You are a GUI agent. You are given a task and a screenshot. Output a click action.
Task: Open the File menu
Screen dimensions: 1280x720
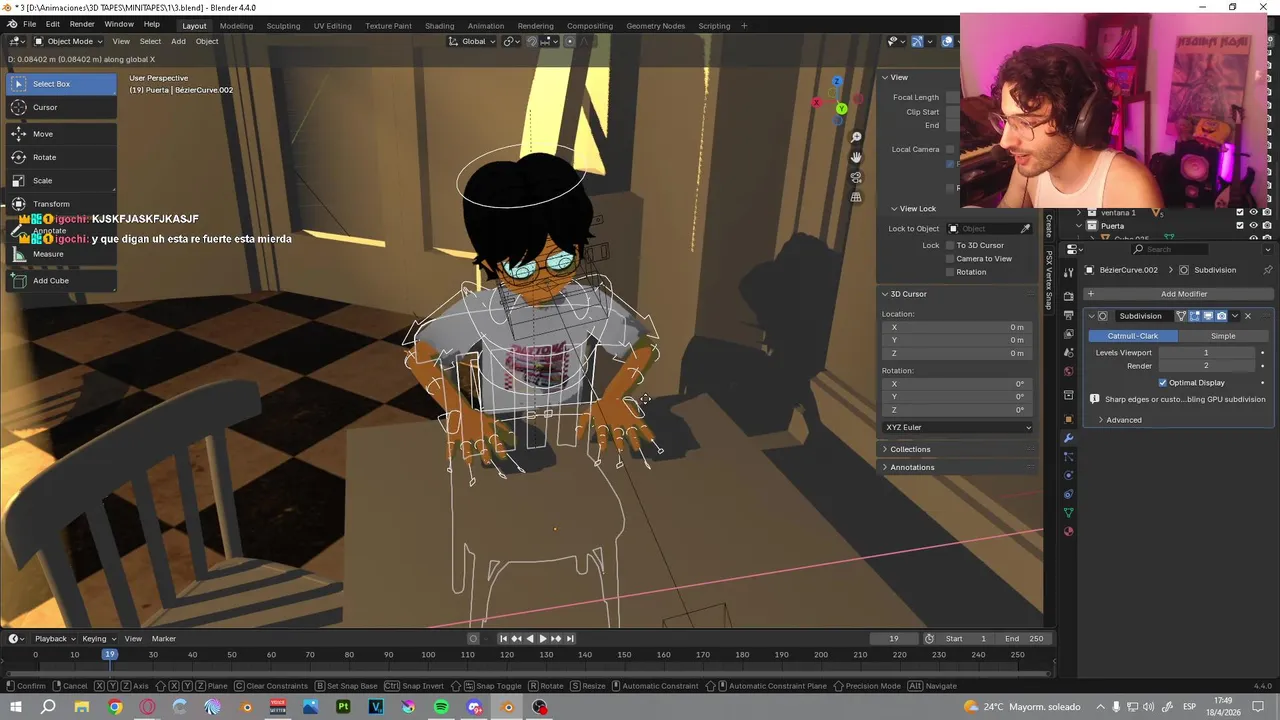pyautogui.click(x=30, y=24)
